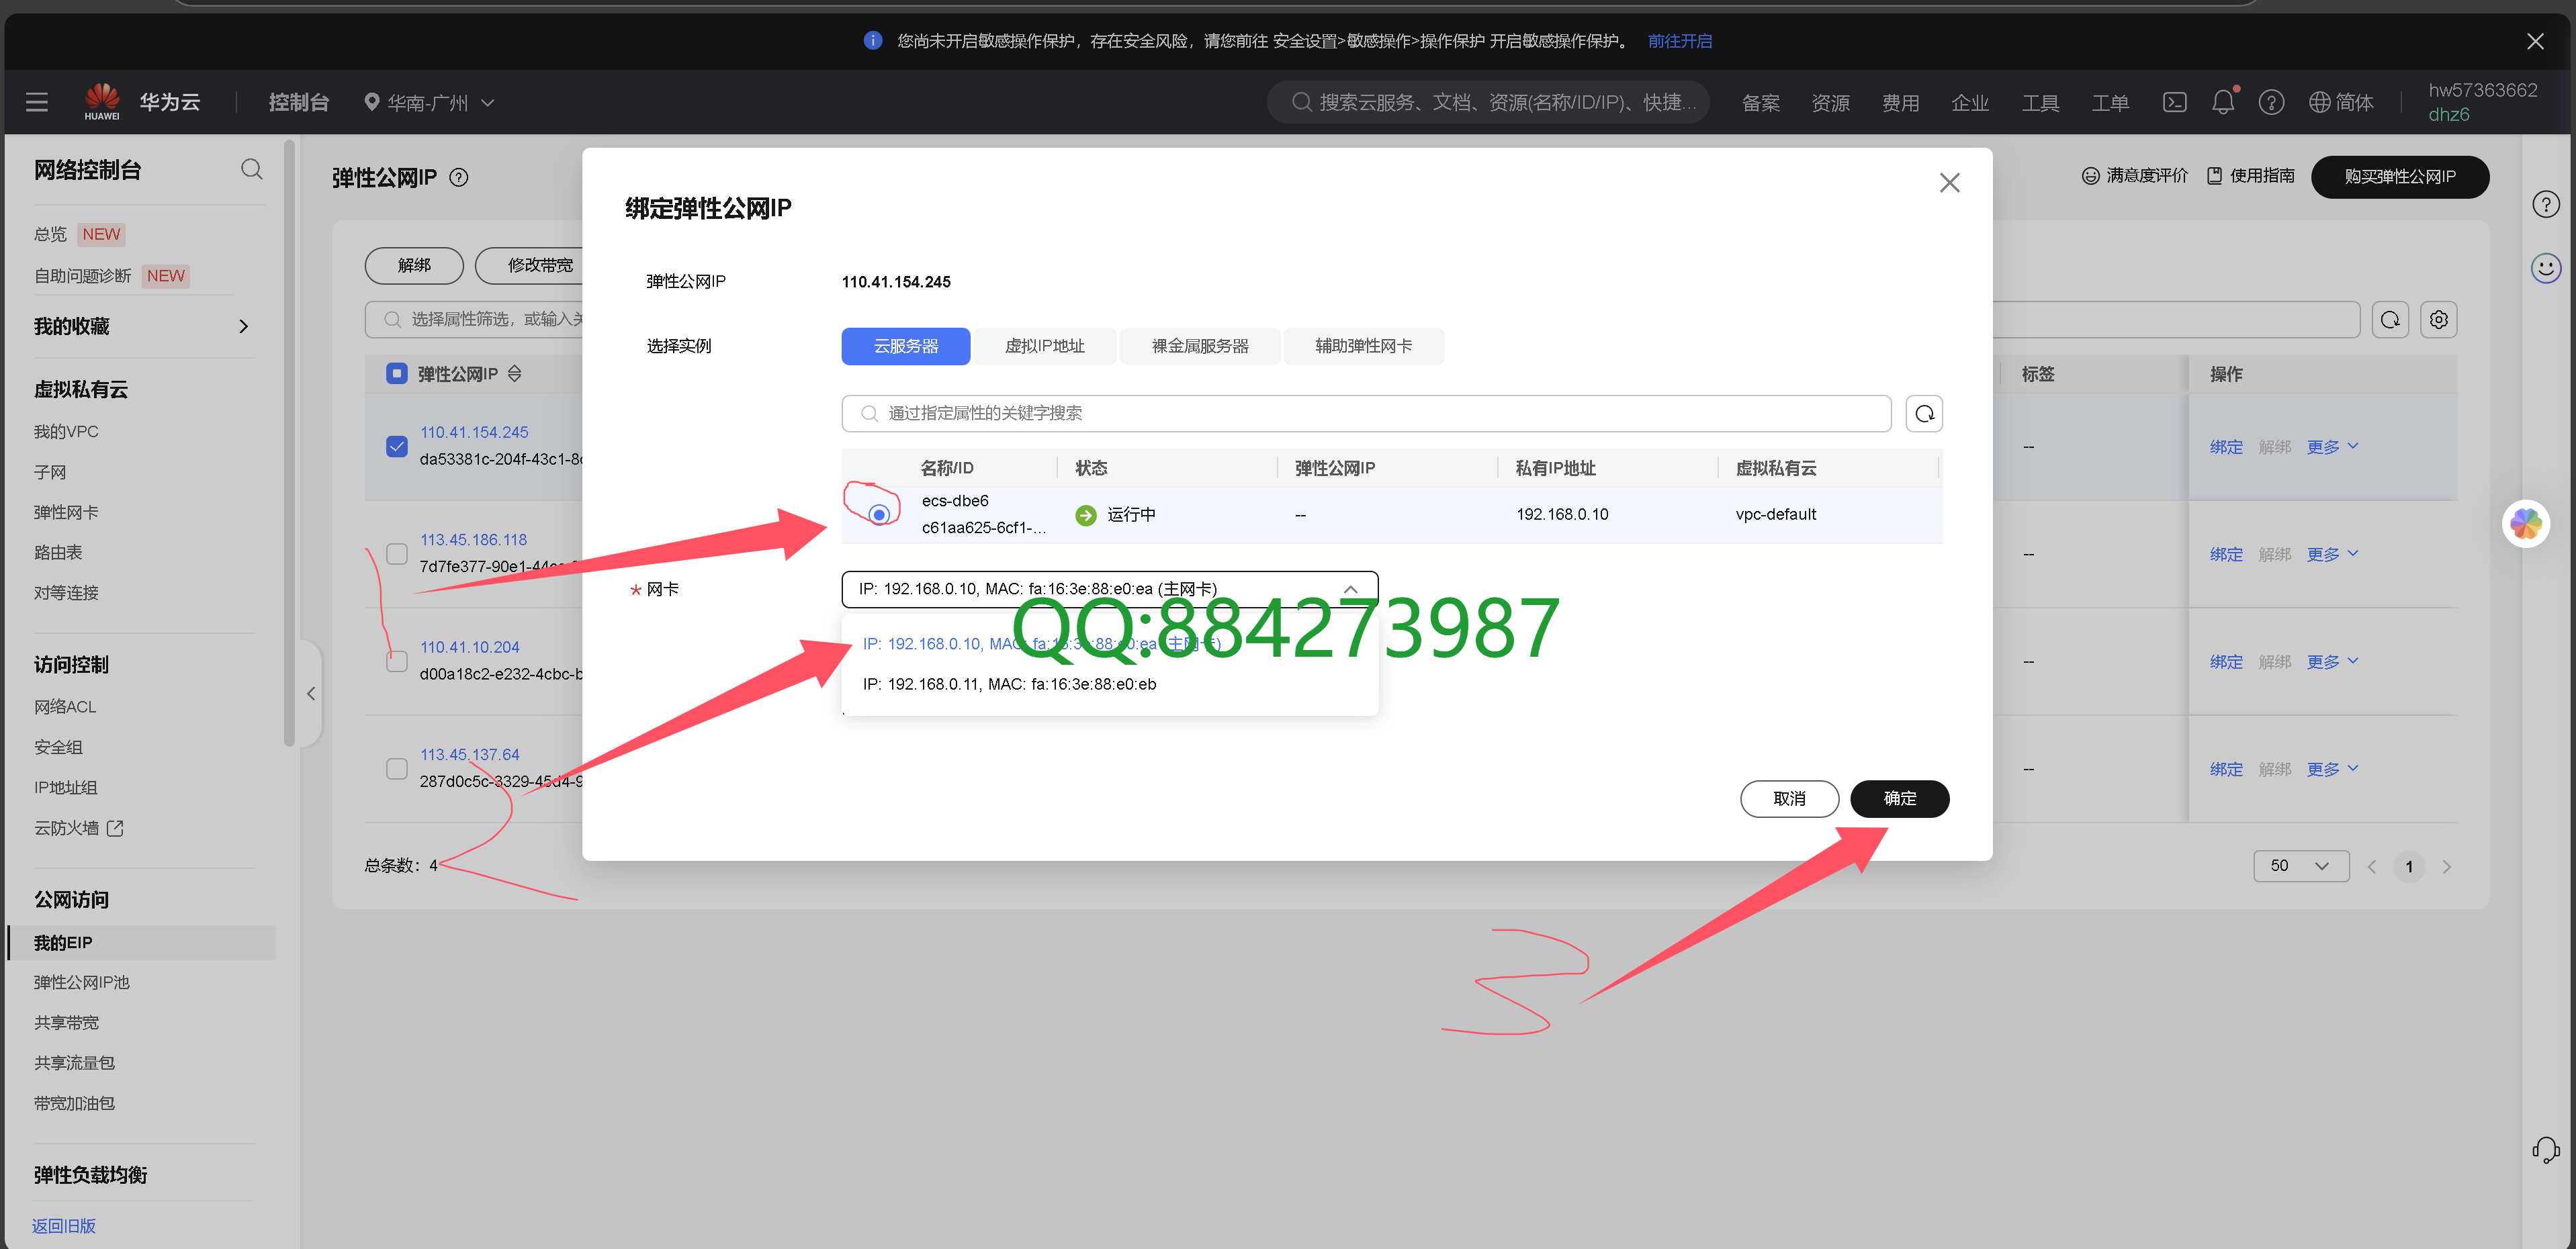Follow the 前往开启 link in banner
The image size is (2576, 1249).
(x=1679, y=41)
